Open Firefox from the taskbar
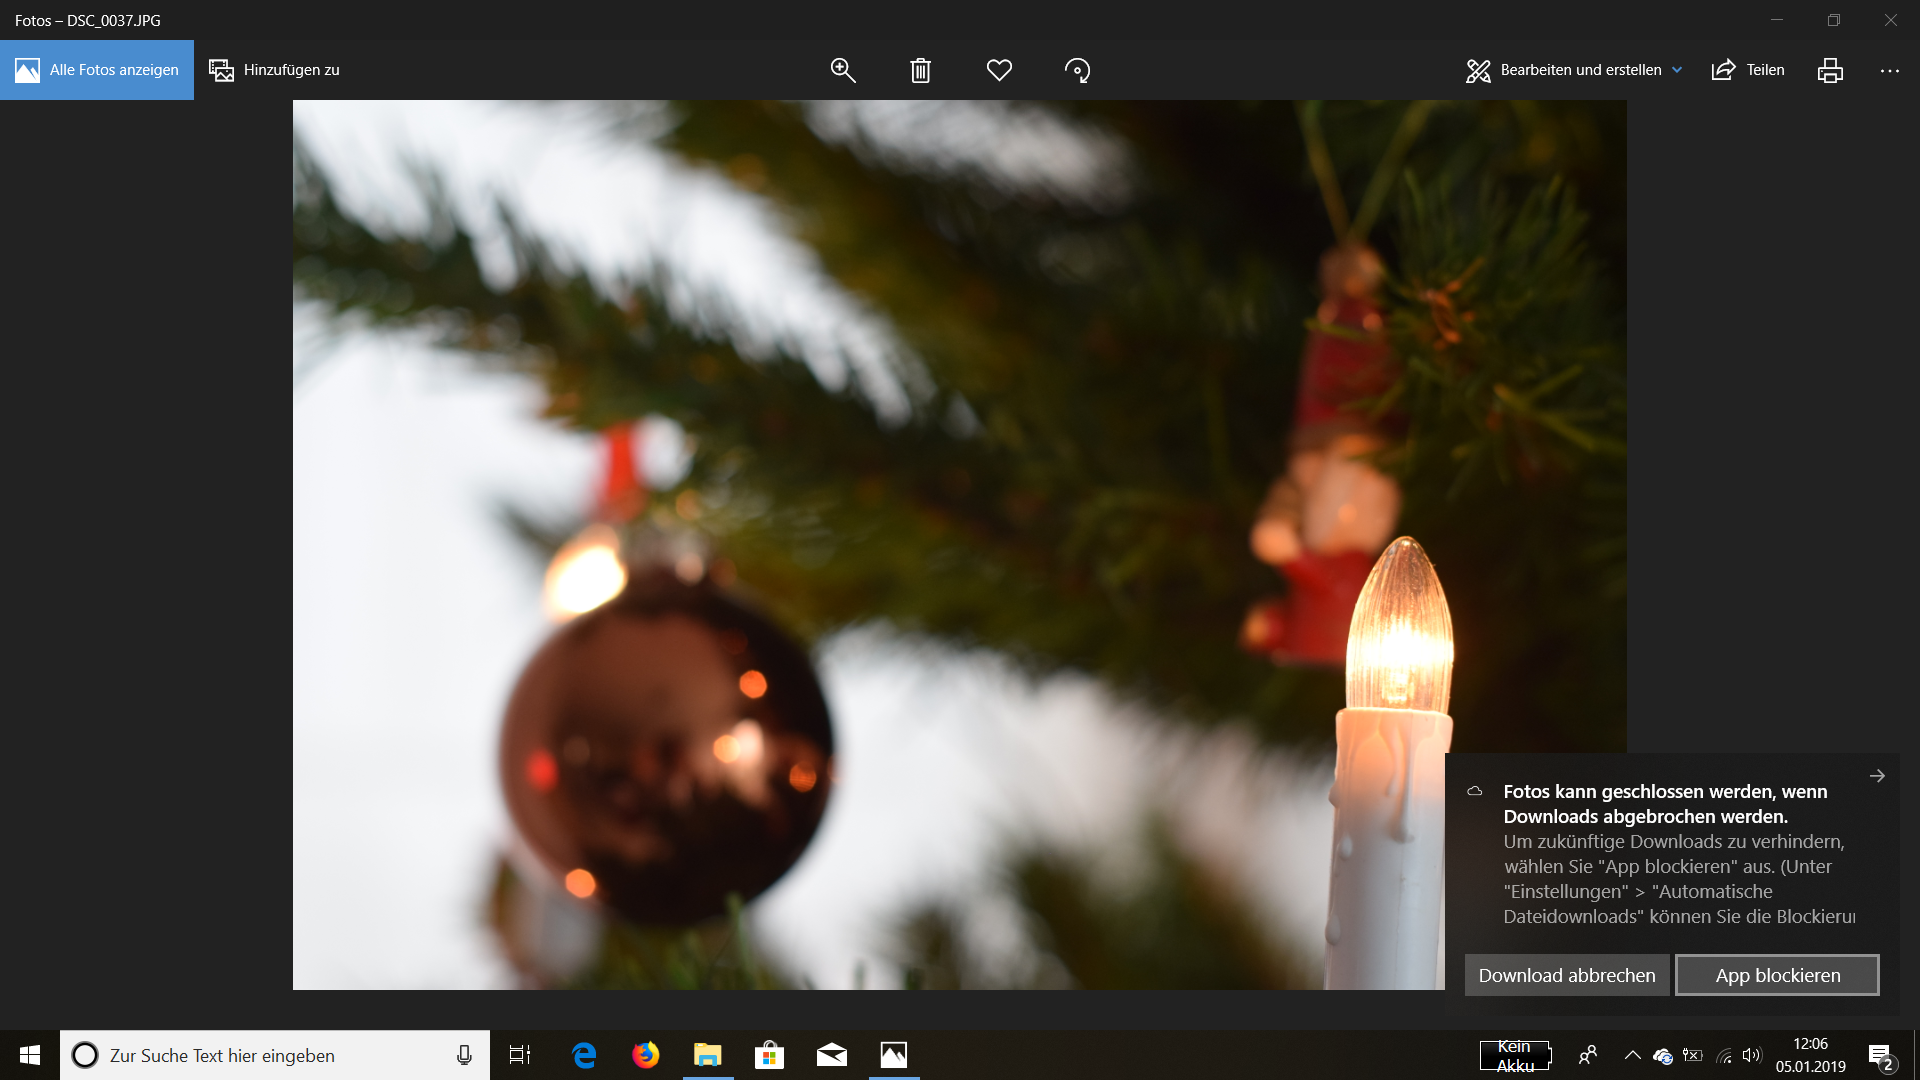Viewport: 1920px width, 1080px height. 646,1055
